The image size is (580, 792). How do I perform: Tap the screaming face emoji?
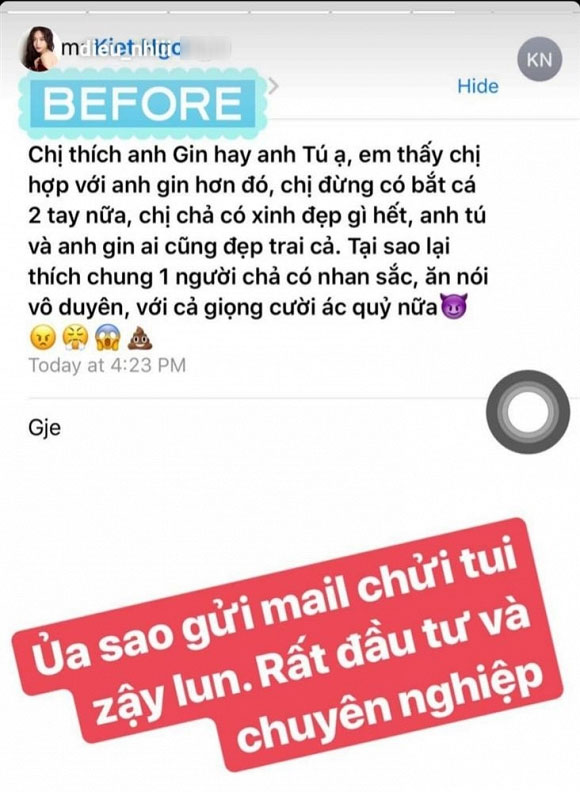pos(107,338)
